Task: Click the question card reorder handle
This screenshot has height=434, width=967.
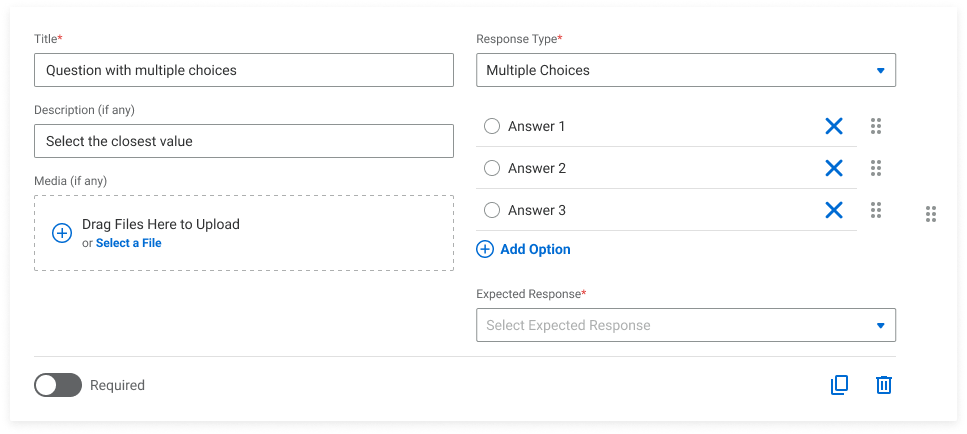Action: 931,214
